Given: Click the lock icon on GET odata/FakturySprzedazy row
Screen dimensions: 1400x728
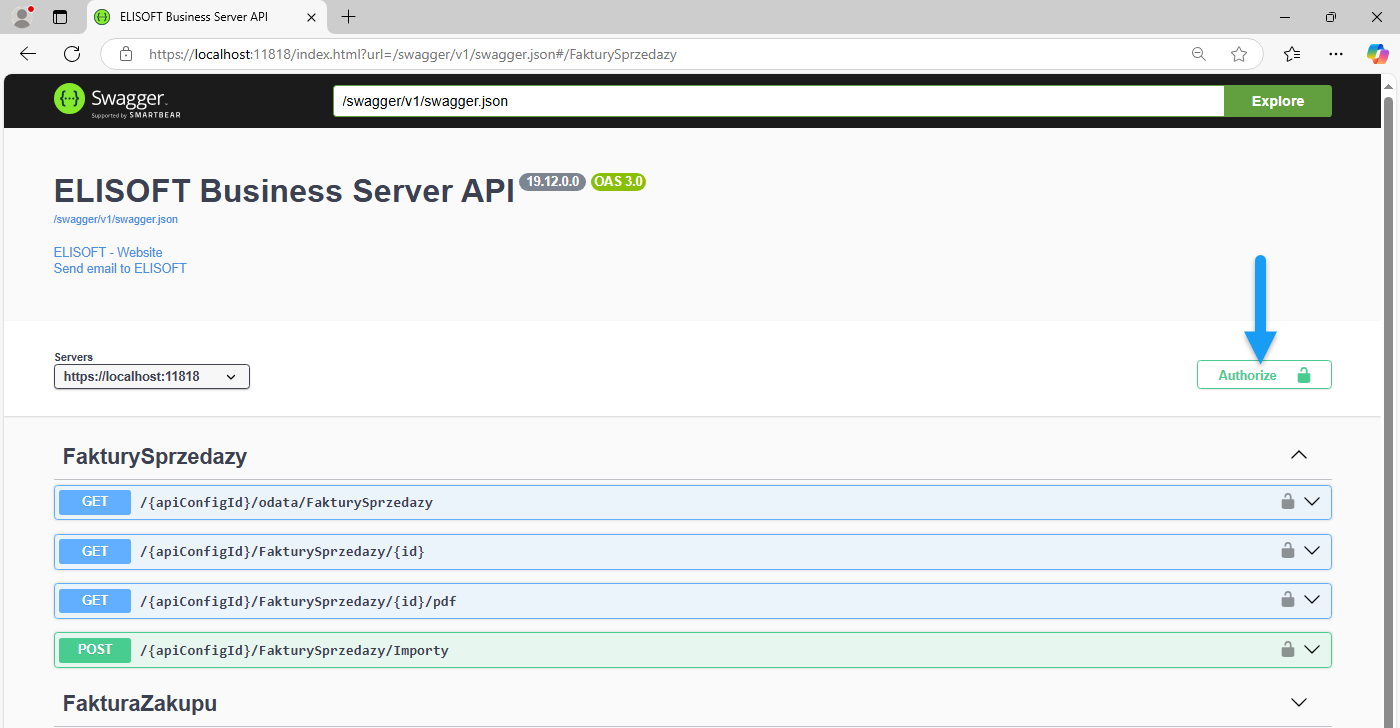Looking at the screenshot, I should [x=1288, y=502].
